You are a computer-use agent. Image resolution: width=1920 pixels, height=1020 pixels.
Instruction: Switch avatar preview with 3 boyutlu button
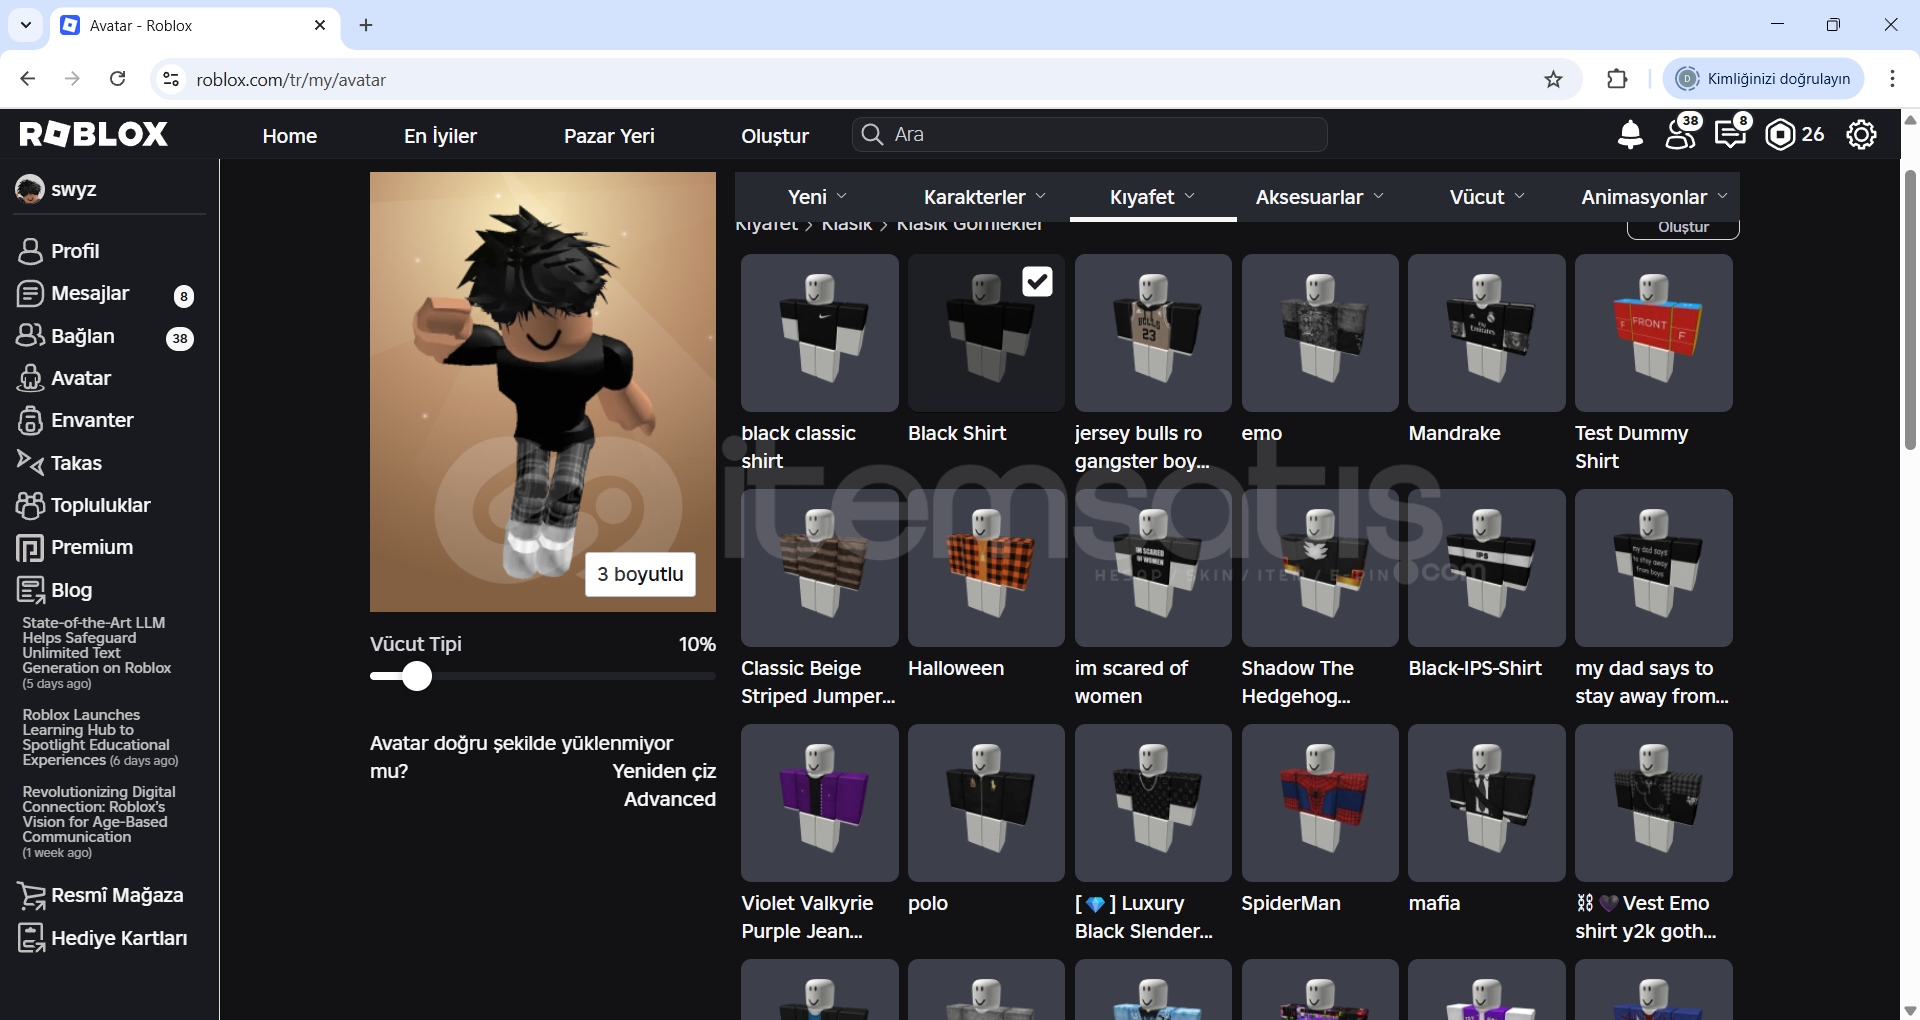[640, 574]
